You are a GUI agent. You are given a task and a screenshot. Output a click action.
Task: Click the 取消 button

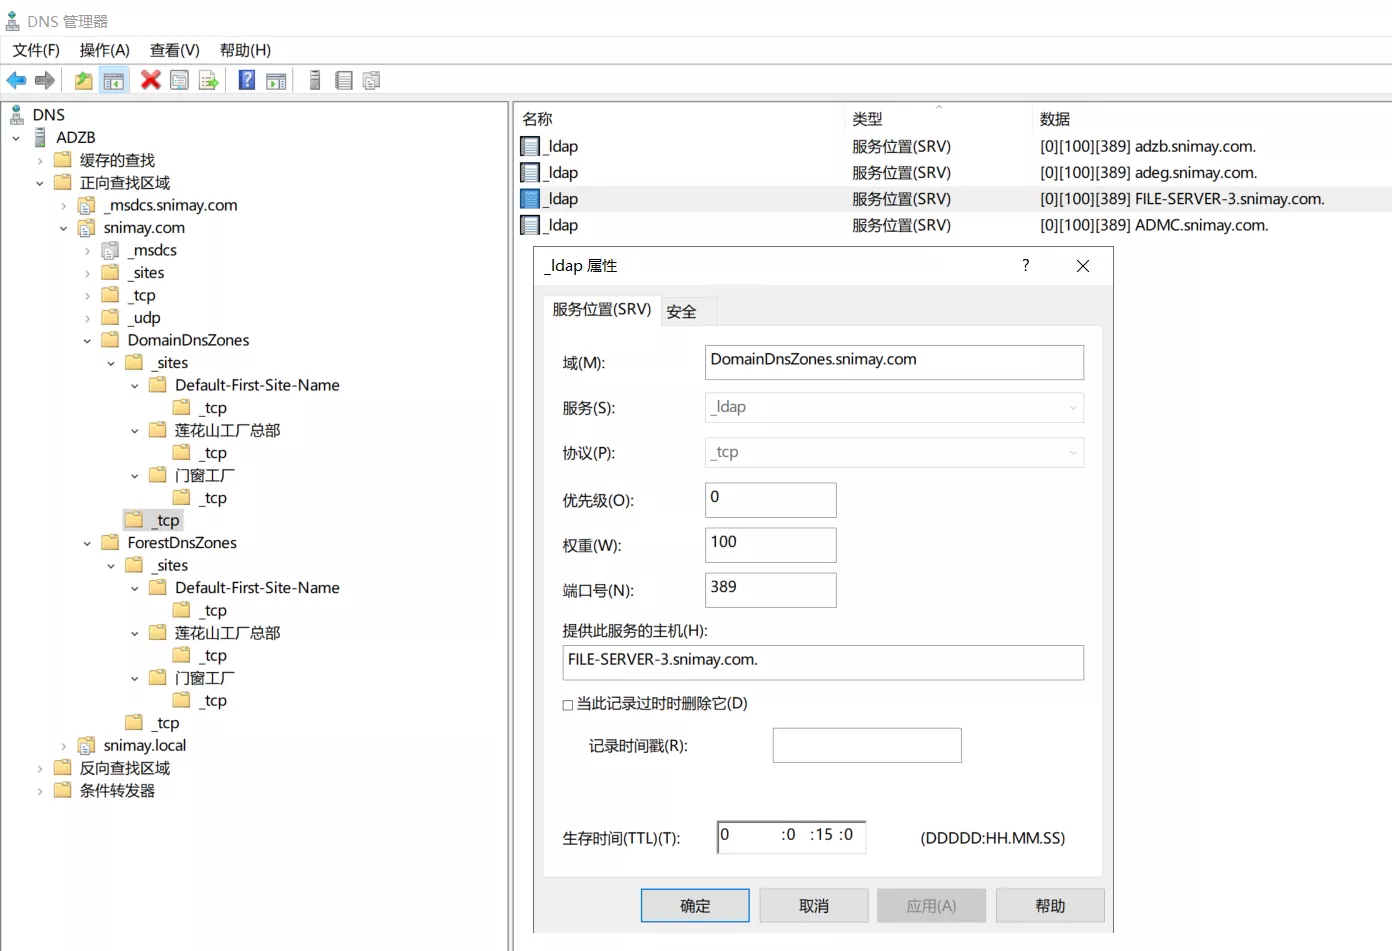[814, 906]
